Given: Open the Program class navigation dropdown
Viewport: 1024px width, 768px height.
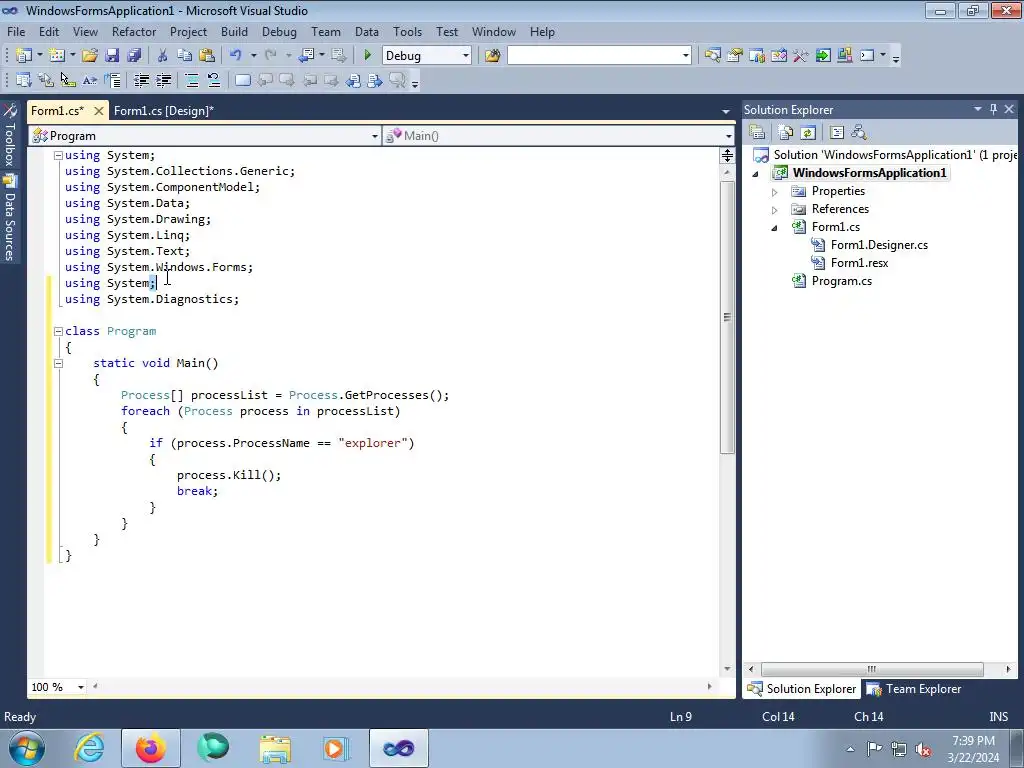Looking at the screenshot, I should [374, 136].
